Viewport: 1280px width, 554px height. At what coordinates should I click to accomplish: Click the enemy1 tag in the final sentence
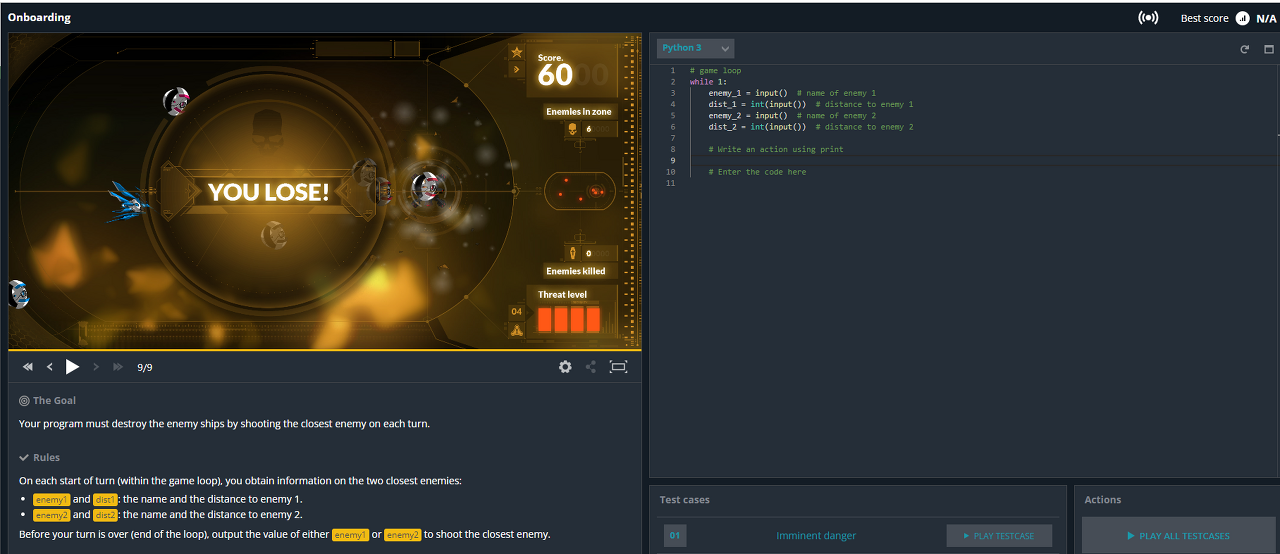point(350,534)
